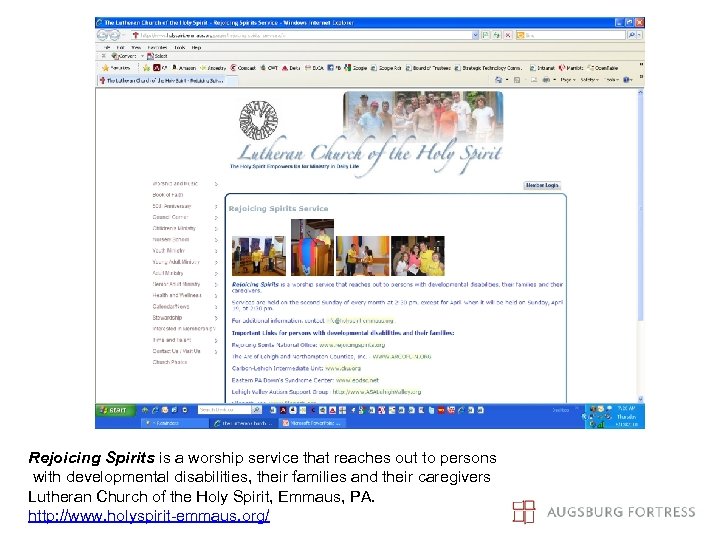Open the group photo in yellow shirts
Image resolution: width=720 pixels, height=540 pixels.
coord(417,256)
